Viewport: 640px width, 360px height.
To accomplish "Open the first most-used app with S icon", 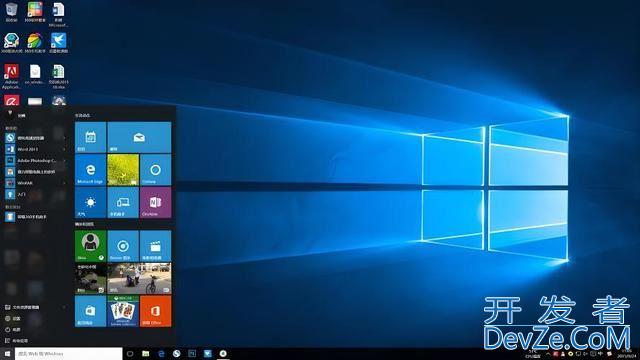I will [x=35, y=138].
